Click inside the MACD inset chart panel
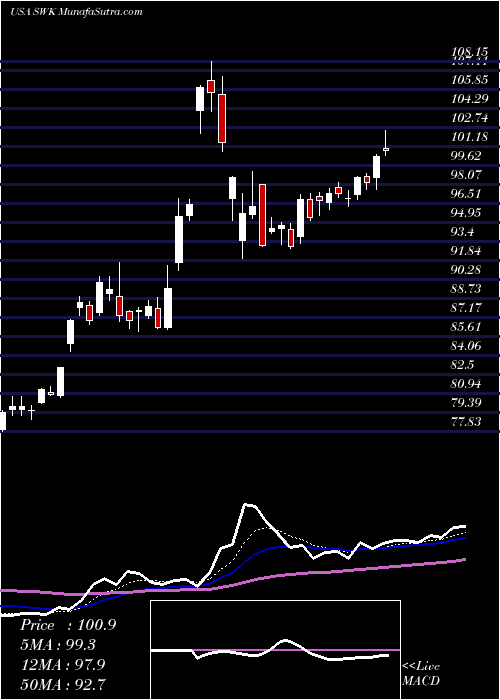The height and width of the screenshot is (700, 500). [275, 650]
